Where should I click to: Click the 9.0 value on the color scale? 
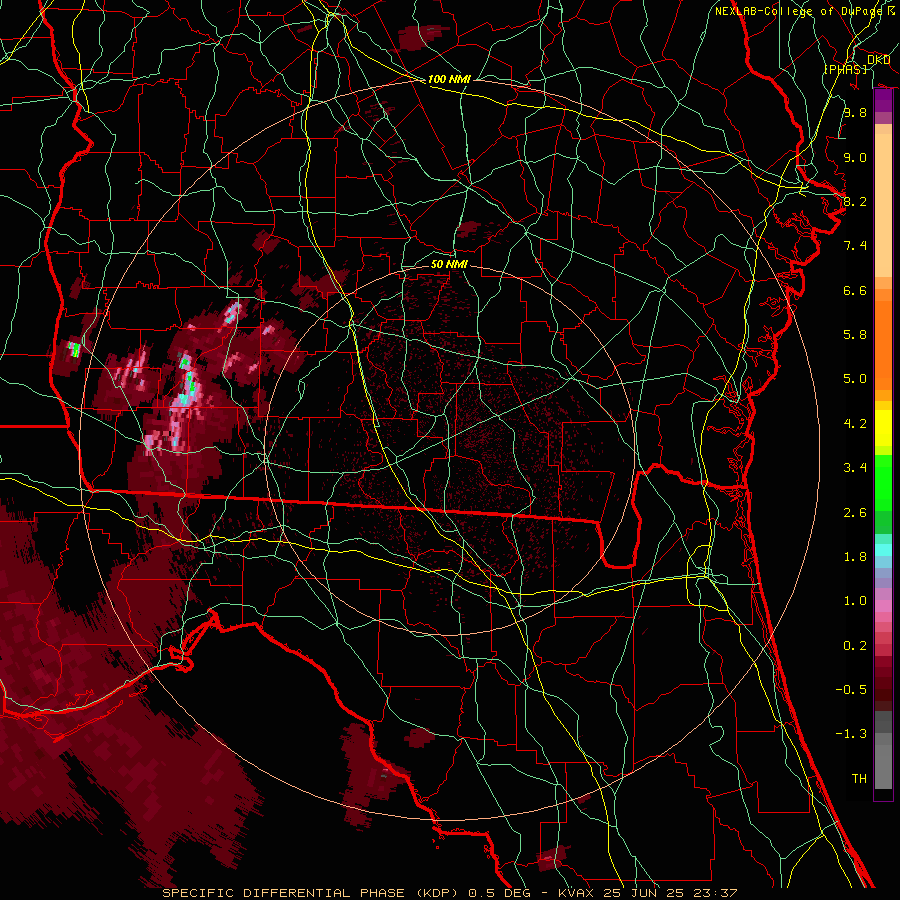tap(855, 157)
